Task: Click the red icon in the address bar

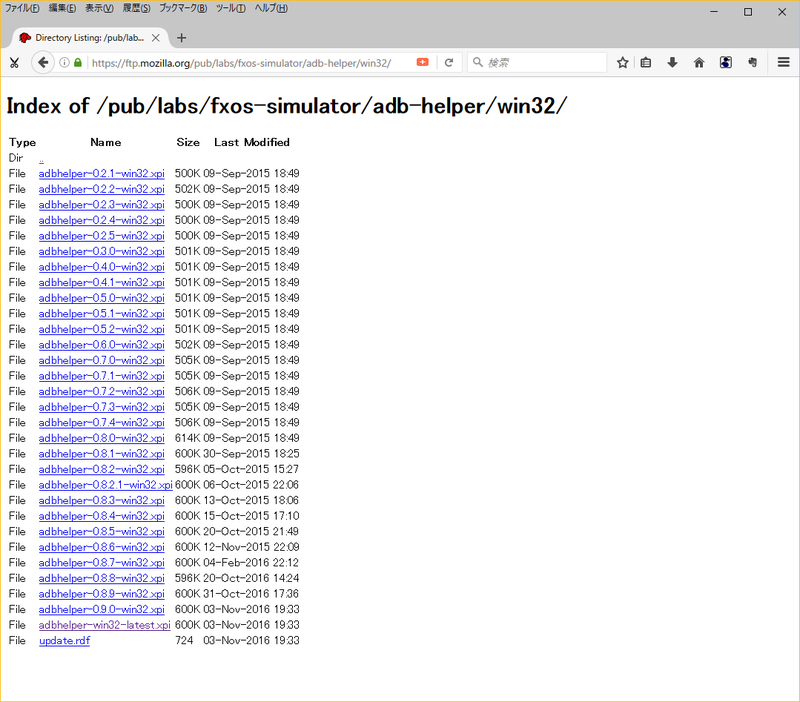Action: pyautogui.click(x=422, y=62)
